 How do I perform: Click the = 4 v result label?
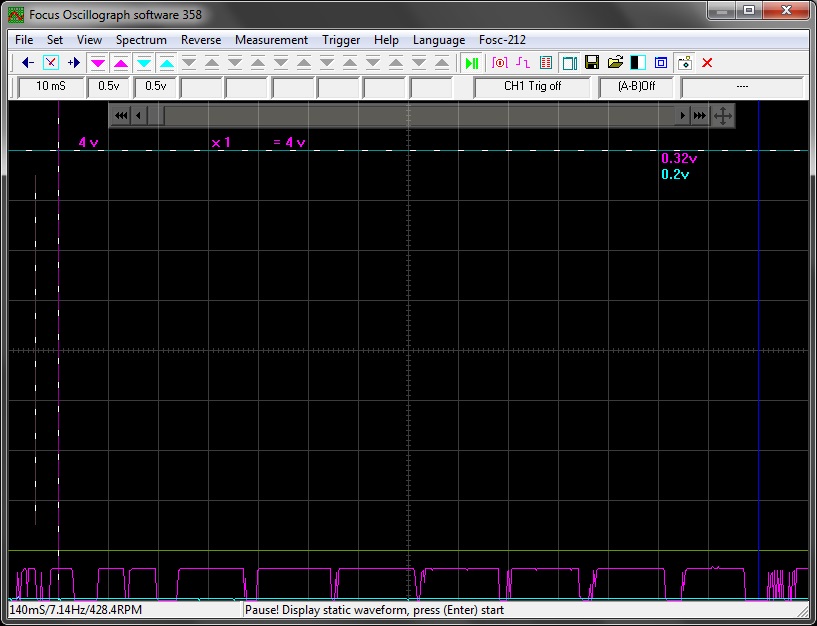point(289,142)
